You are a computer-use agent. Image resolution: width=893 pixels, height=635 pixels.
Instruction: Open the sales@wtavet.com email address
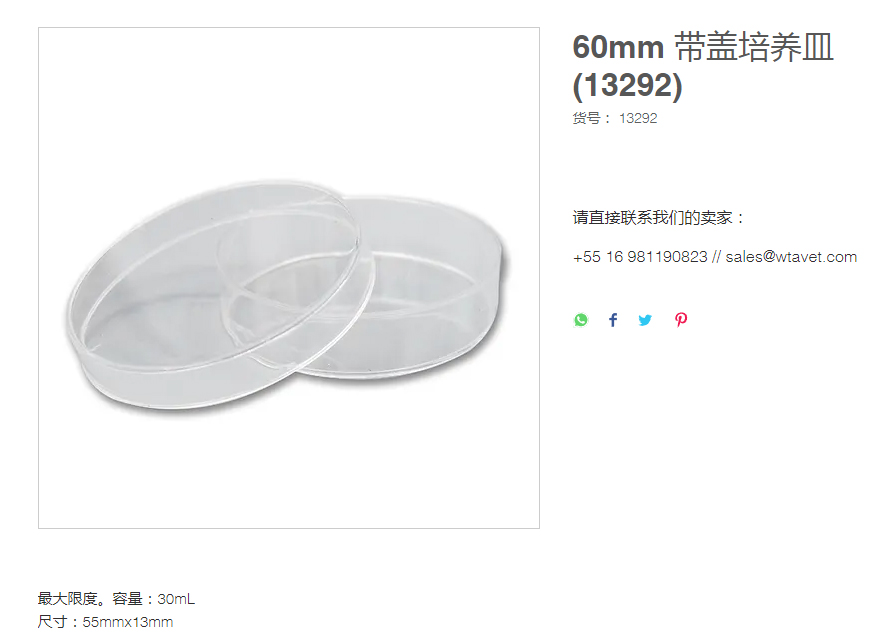pos(791,257)
